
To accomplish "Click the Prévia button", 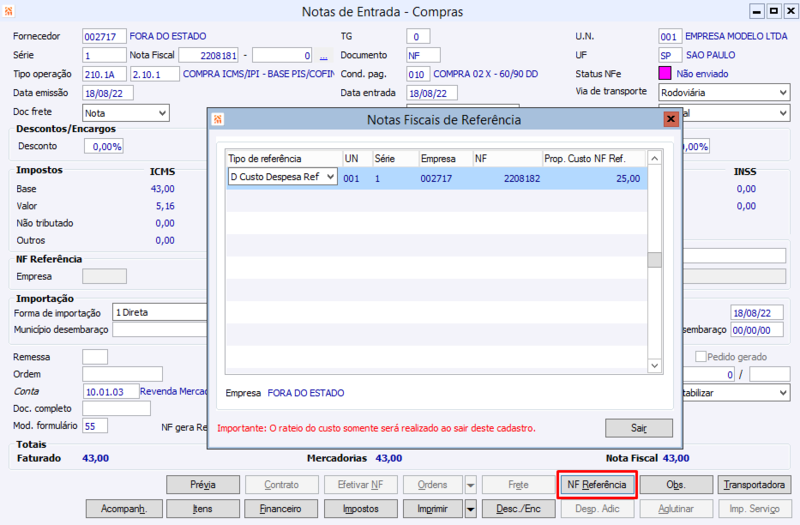I will click(203, 485).
